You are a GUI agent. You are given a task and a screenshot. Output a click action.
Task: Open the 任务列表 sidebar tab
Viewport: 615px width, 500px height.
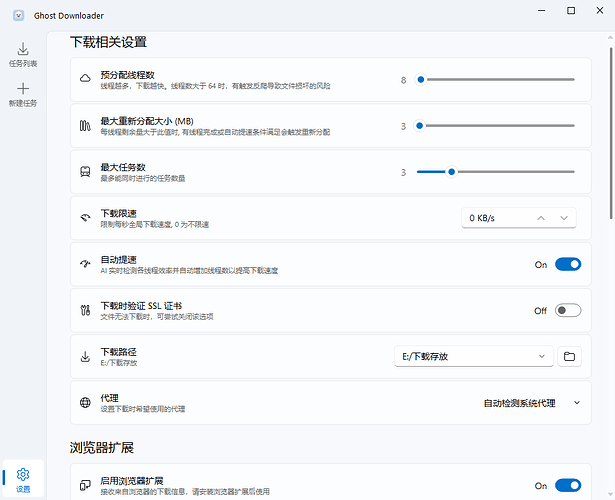tap(23, 54)
